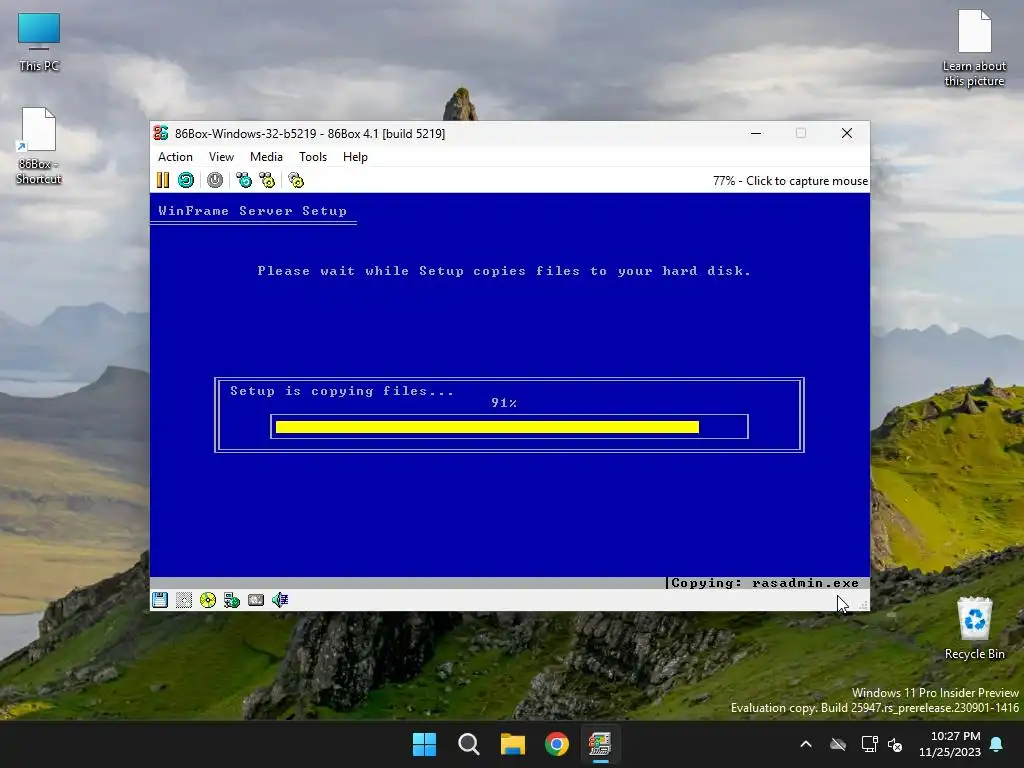Open the 86Box settings gear icon
The height and width of the screenshot is (768, 1024).
click(296, 180)
